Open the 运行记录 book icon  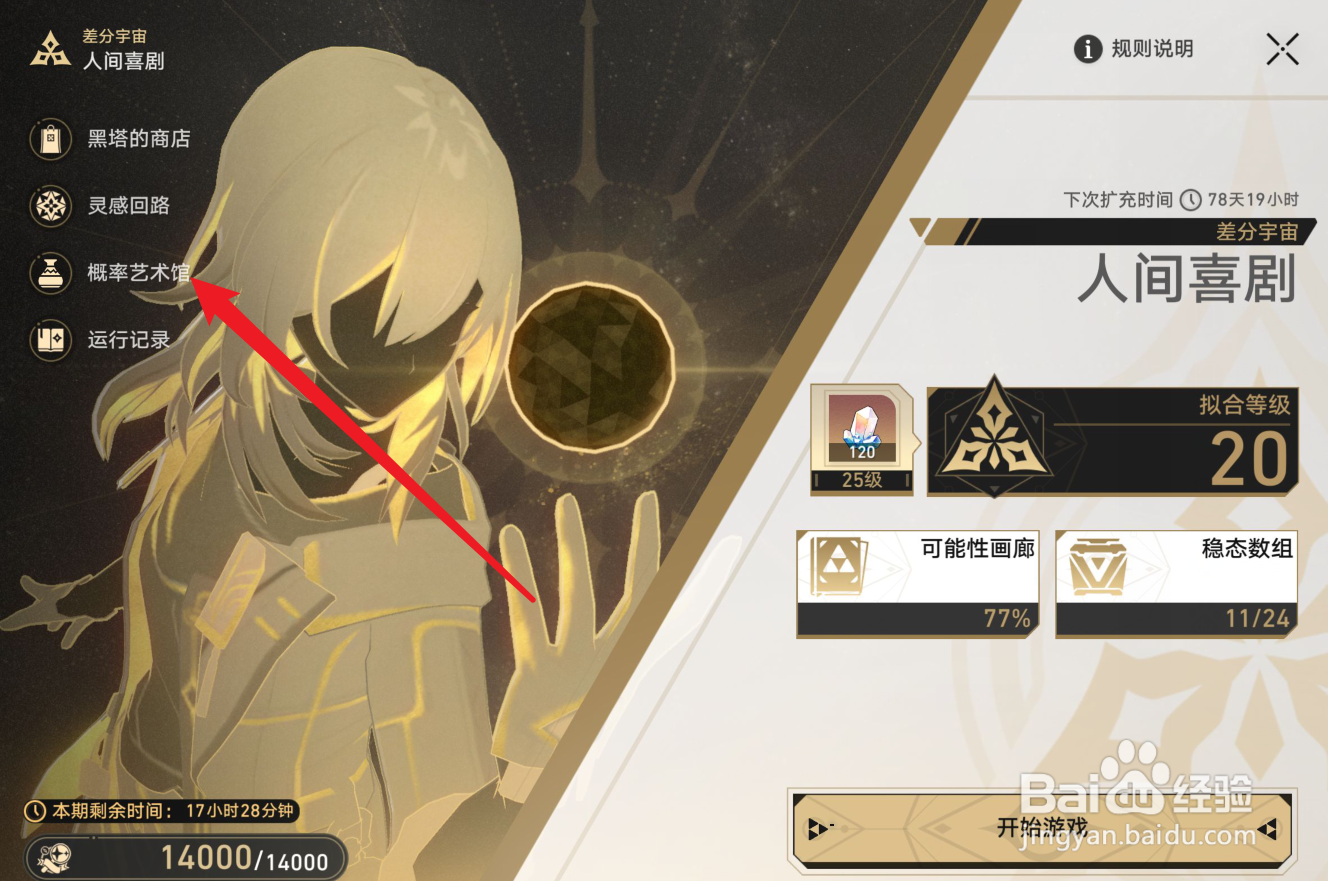pos(50,340)
